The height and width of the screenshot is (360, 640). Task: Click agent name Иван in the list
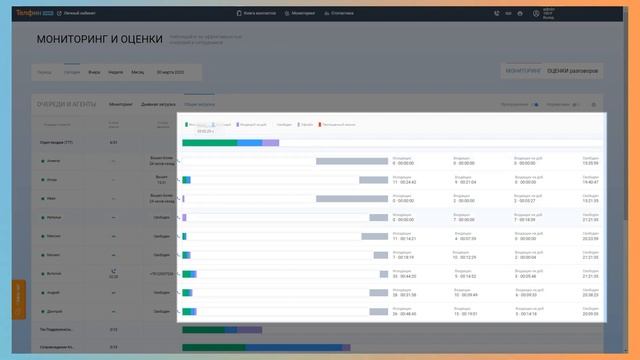[51, 198]
